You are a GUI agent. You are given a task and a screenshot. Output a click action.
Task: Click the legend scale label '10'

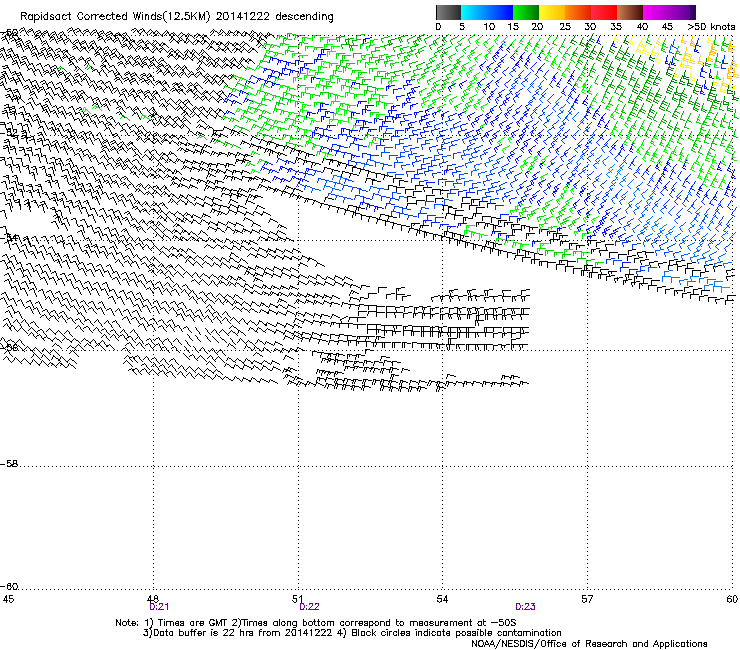click(489, 27)
